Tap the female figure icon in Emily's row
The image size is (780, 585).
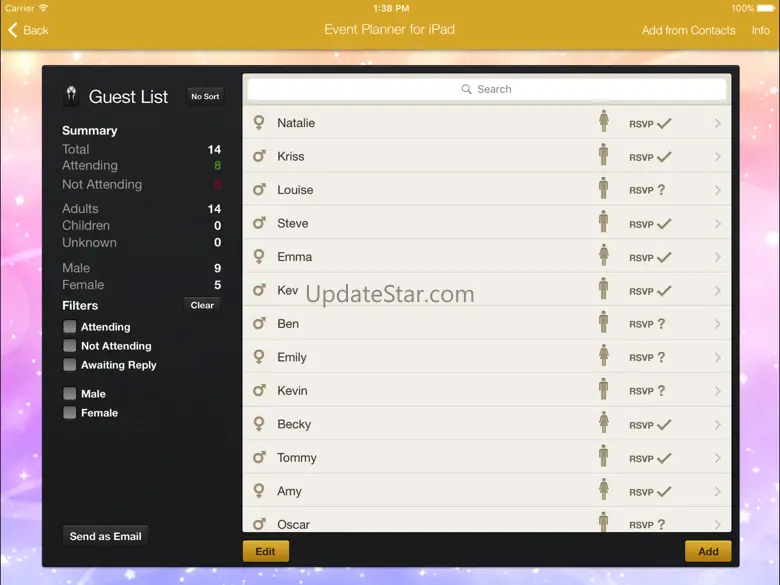[x=603, y=356]
